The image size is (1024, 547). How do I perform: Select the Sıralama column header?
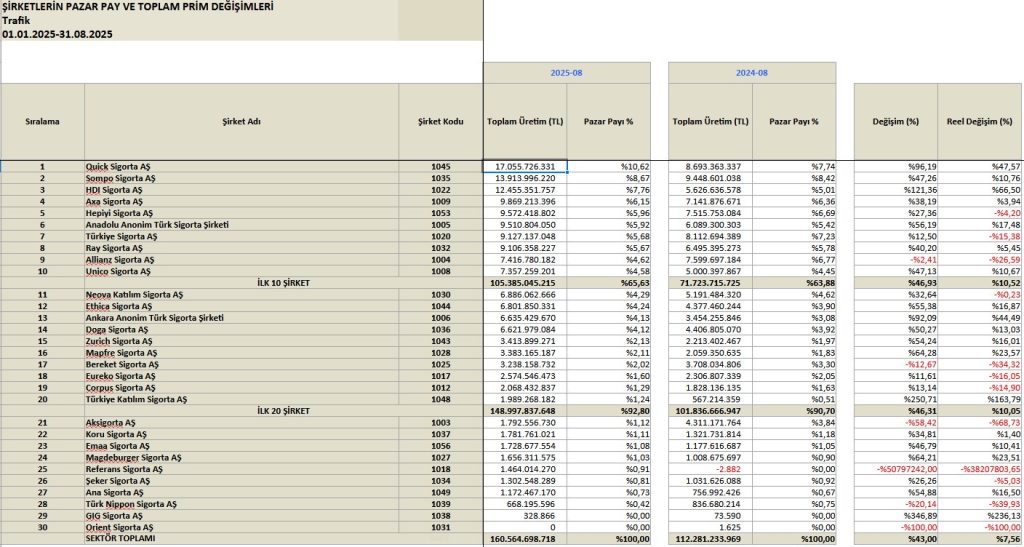tap(42, 121)
